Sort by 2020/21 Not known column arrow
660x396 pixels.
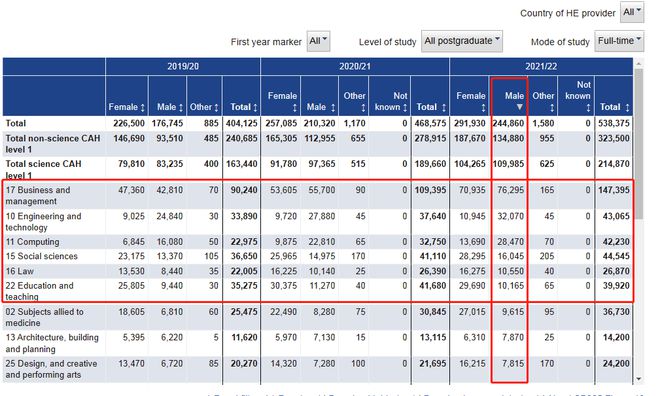point(405,108)
